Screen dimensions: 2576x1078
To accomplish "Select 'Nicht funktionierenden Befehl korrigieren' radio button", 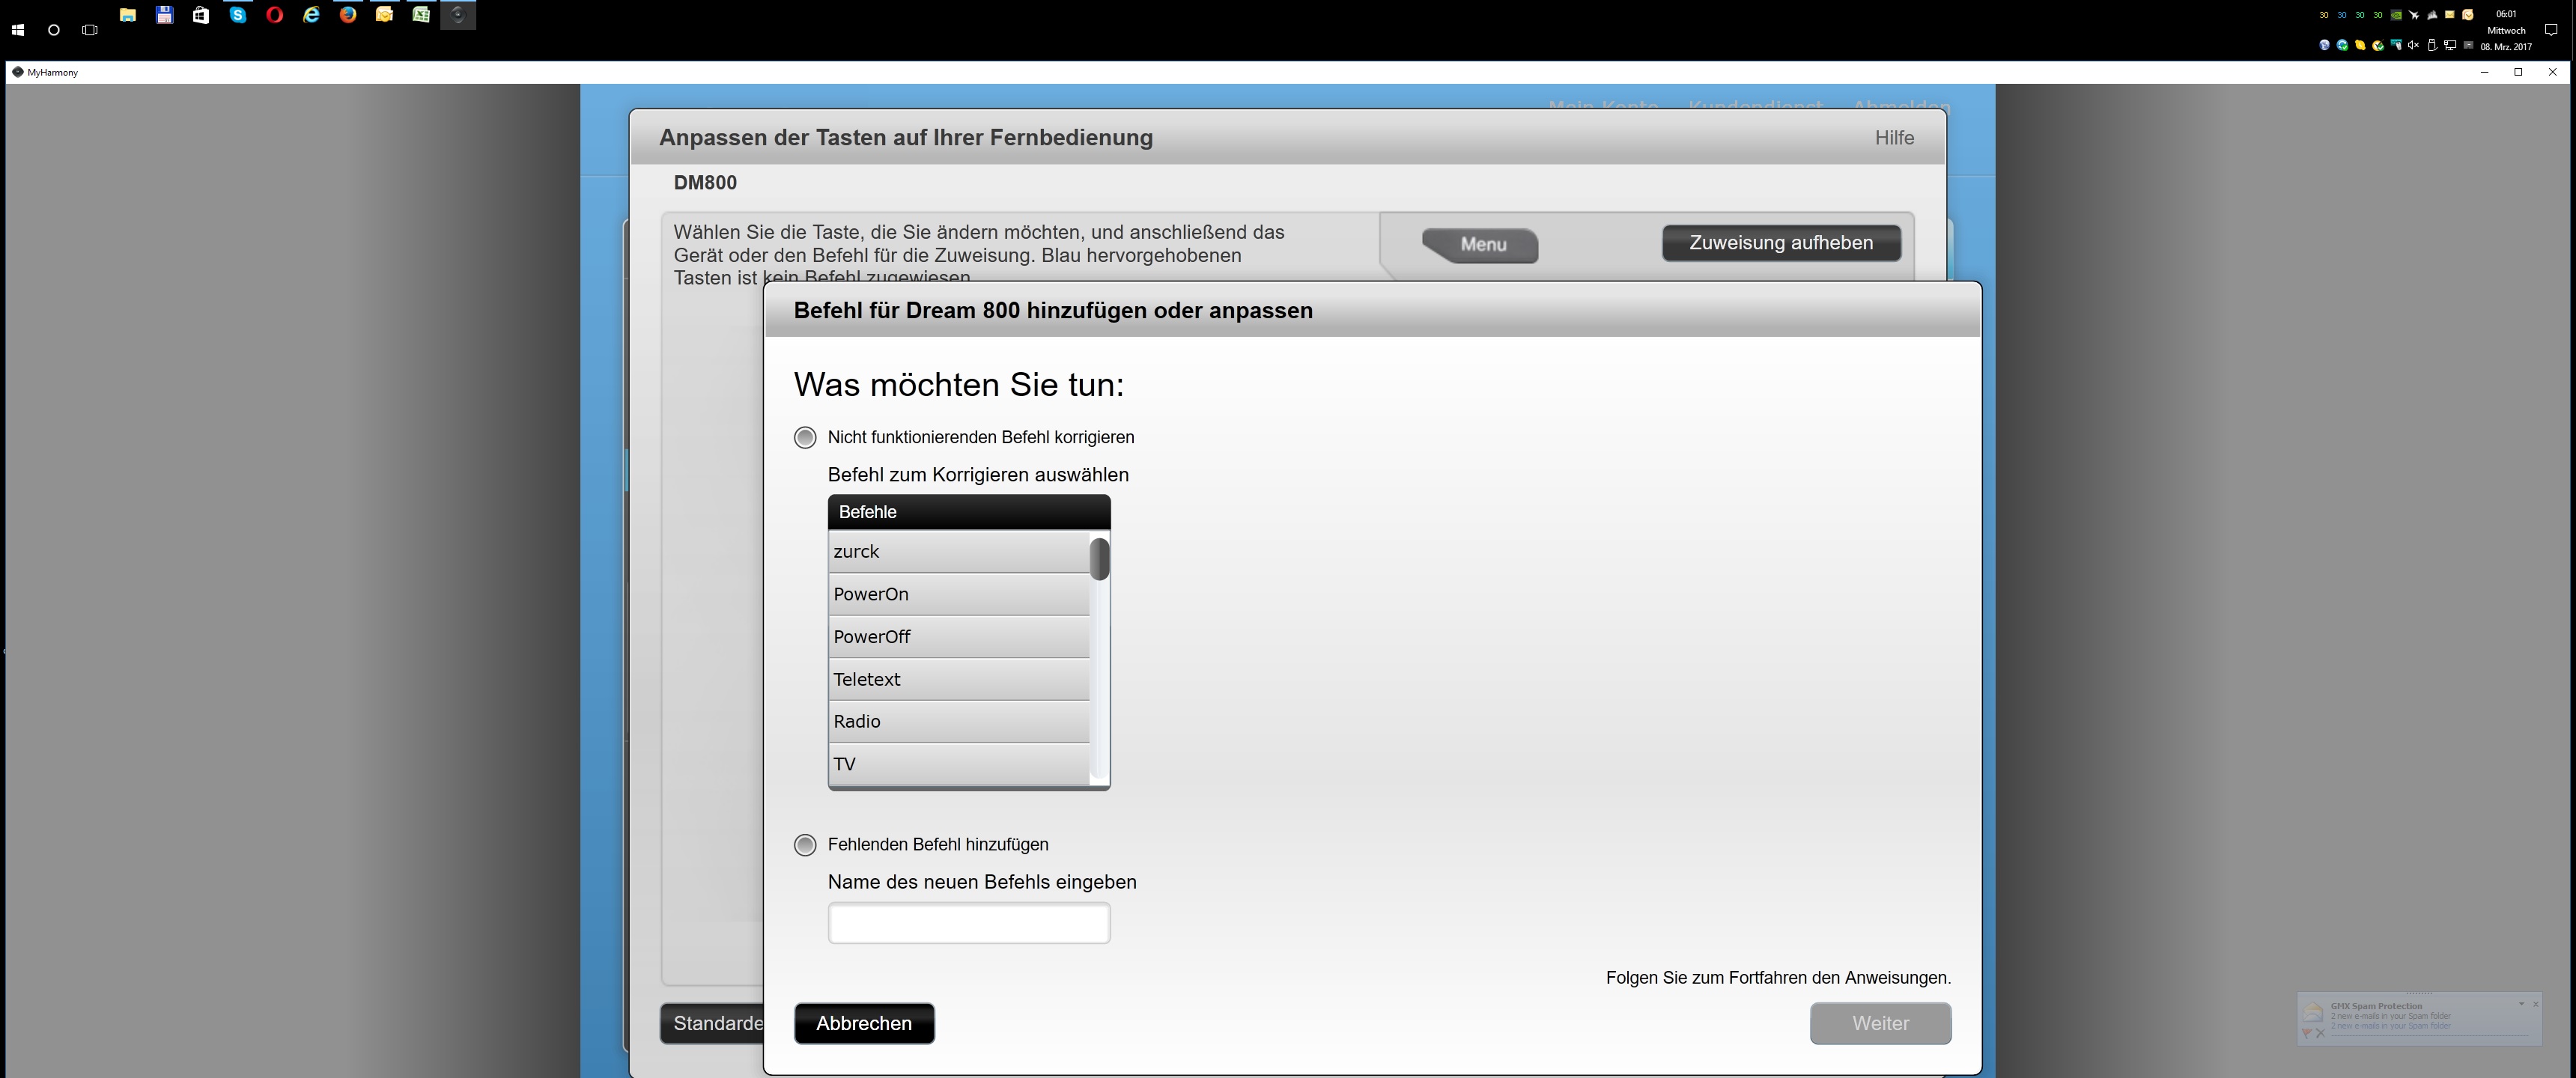I will click(805, 438).
